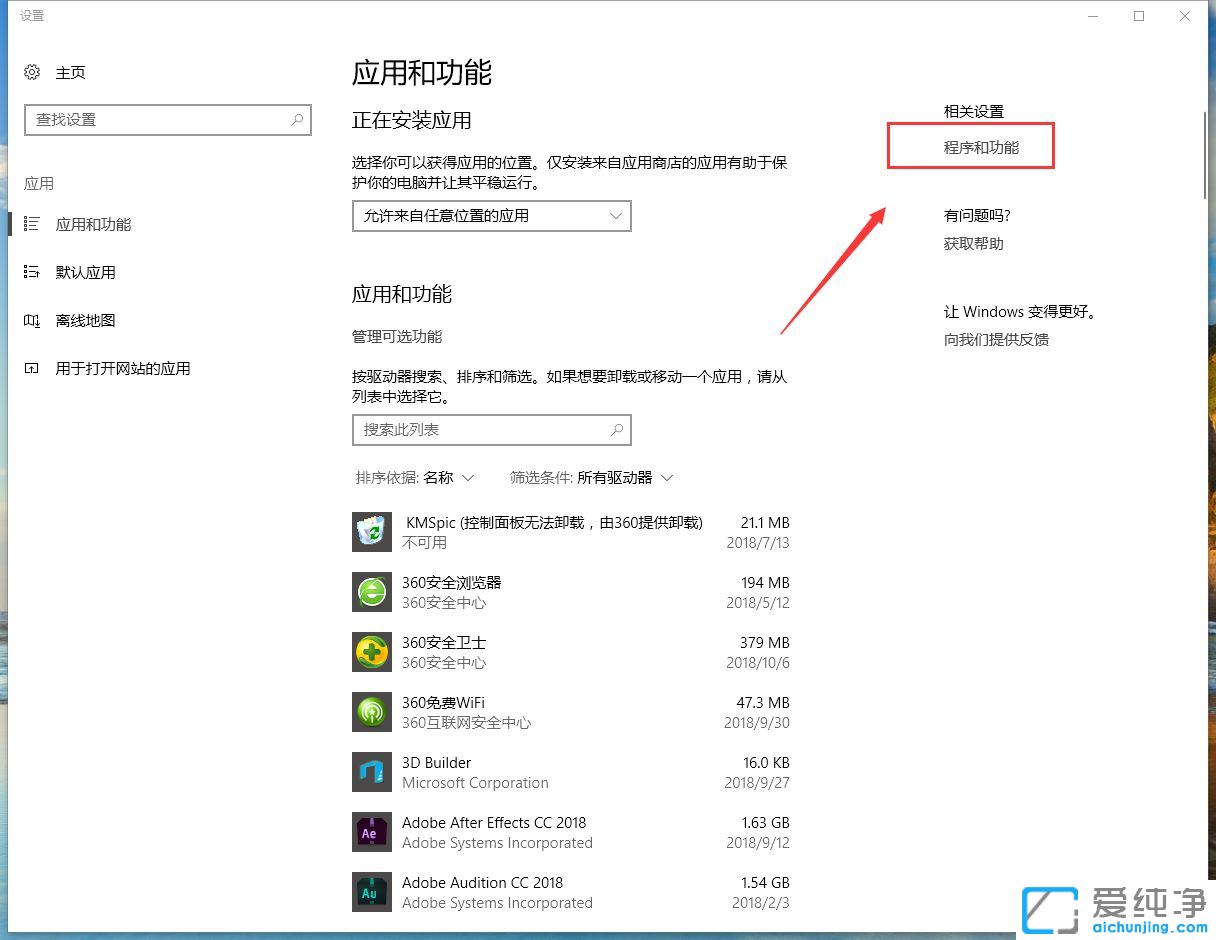1216x940 pixels.
Task: Select the 360安全卫士 shield icon
Action: [x=371, y=652]
